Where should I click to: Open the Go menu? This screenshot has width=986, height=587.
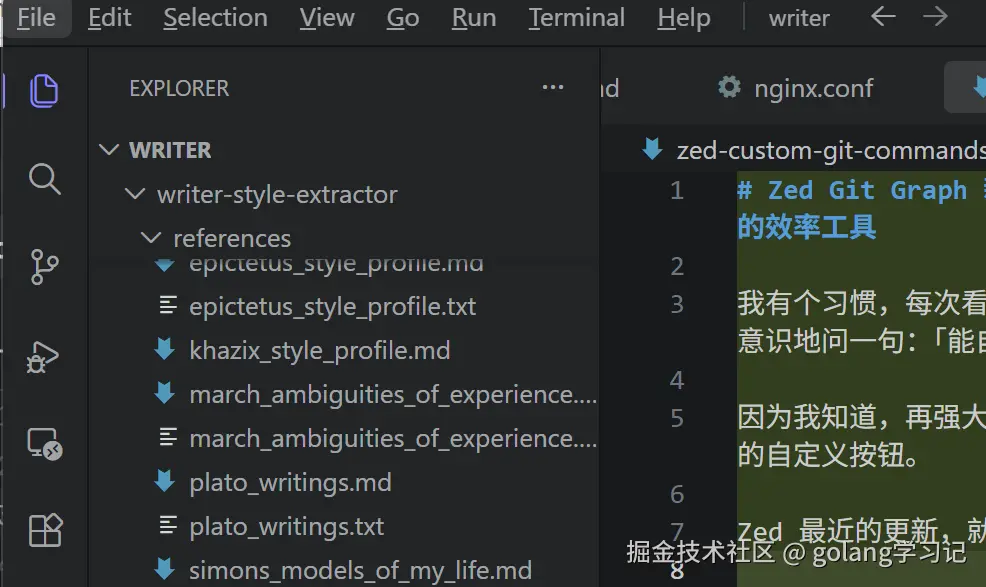tap(402, 18)
